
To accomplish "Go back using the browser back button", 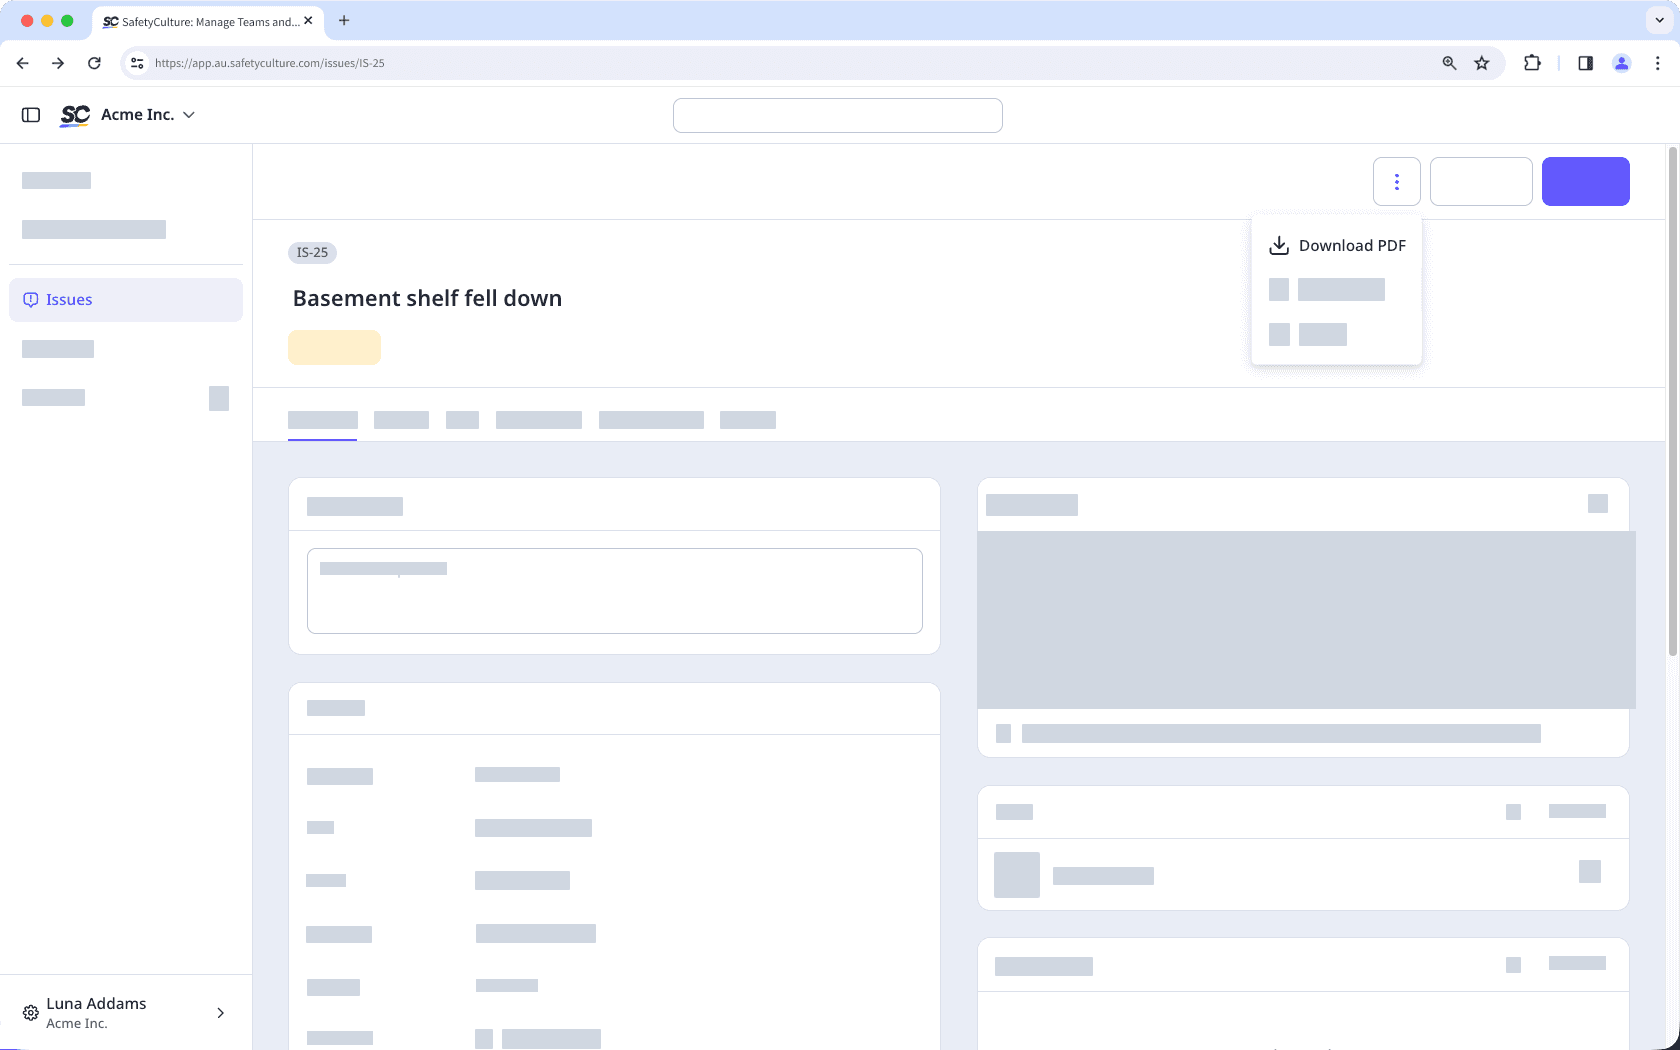I will pyautogui.click(x=22, y=62).
